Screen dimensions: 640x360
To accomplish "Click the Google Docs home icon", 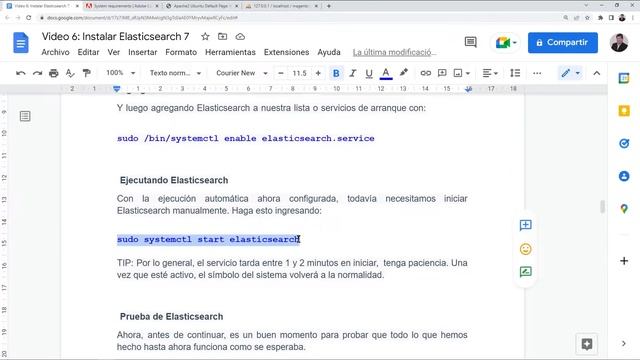I will pos(21,42).
